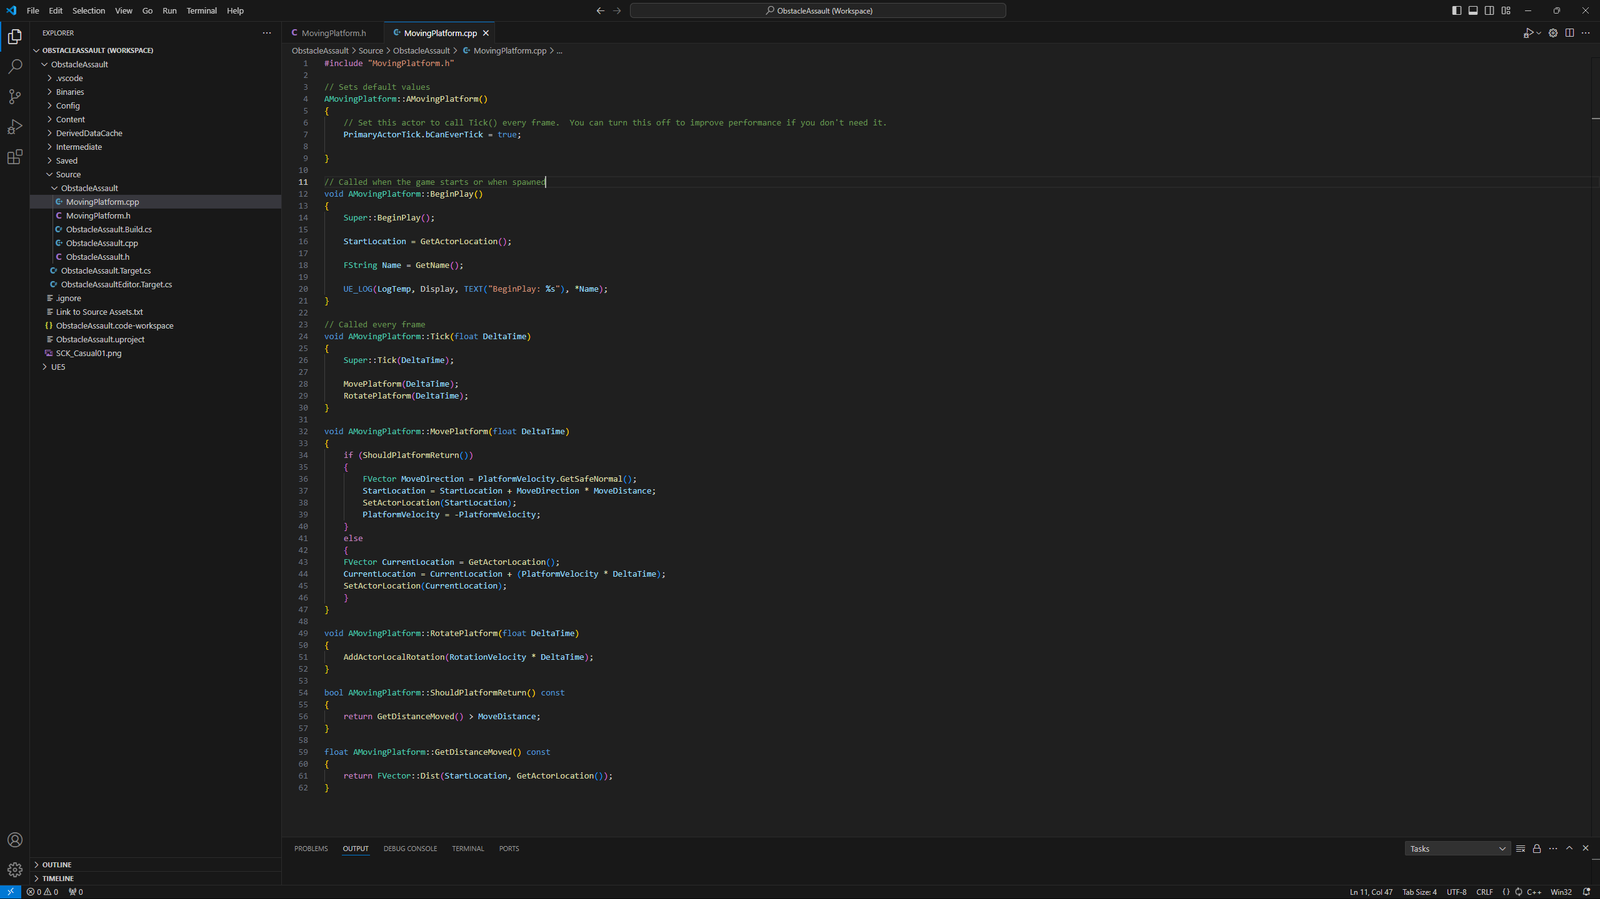The height and width of the screenshot is (899, 1600).
Task: Toggle the bottom panel visibility
Action: tap(1473, 11)
